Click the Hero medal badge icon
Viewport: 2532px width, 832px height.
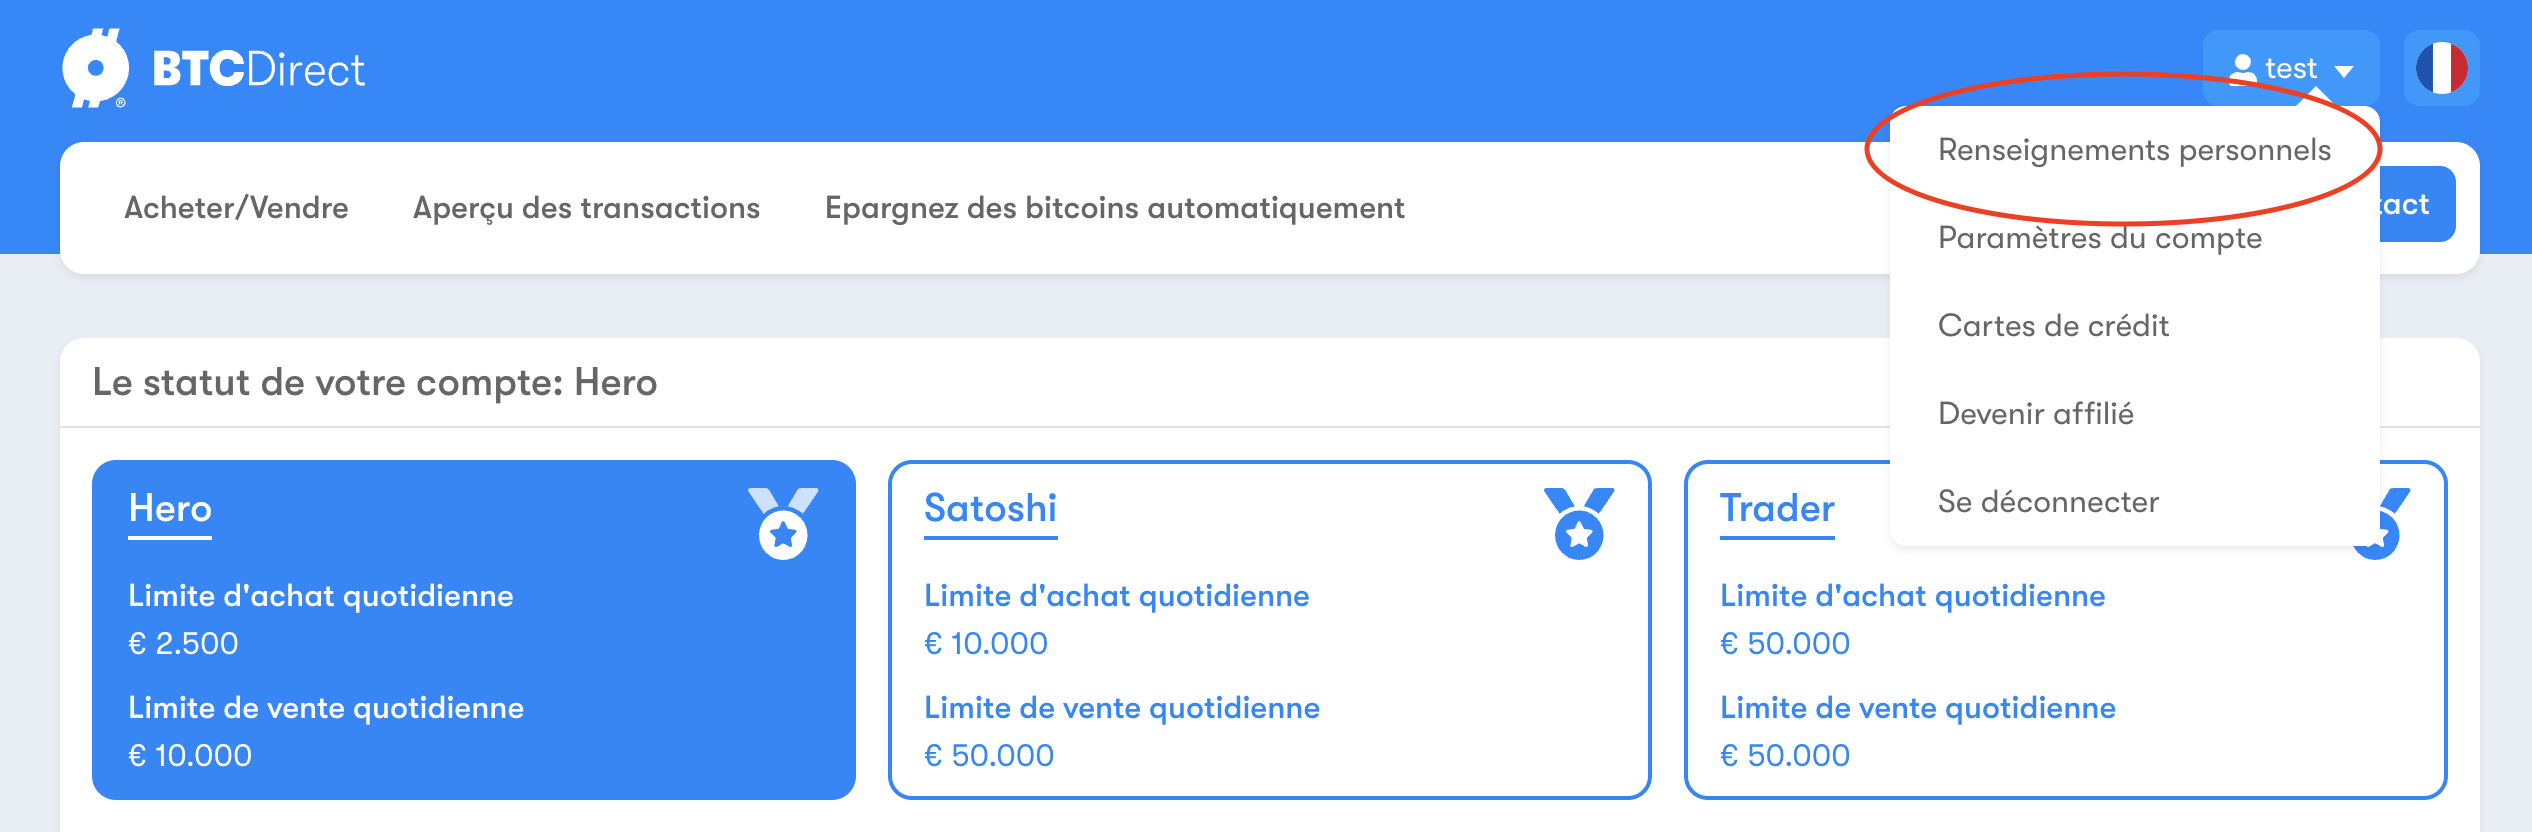point(783,523)
